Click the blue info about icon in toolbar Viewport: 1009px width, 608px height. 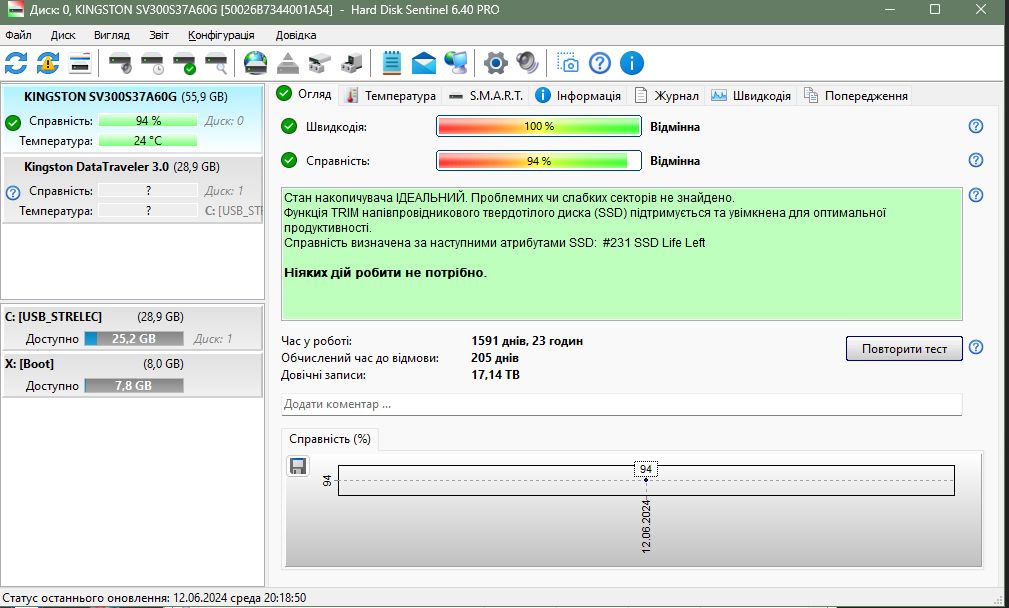coord(632,63)
